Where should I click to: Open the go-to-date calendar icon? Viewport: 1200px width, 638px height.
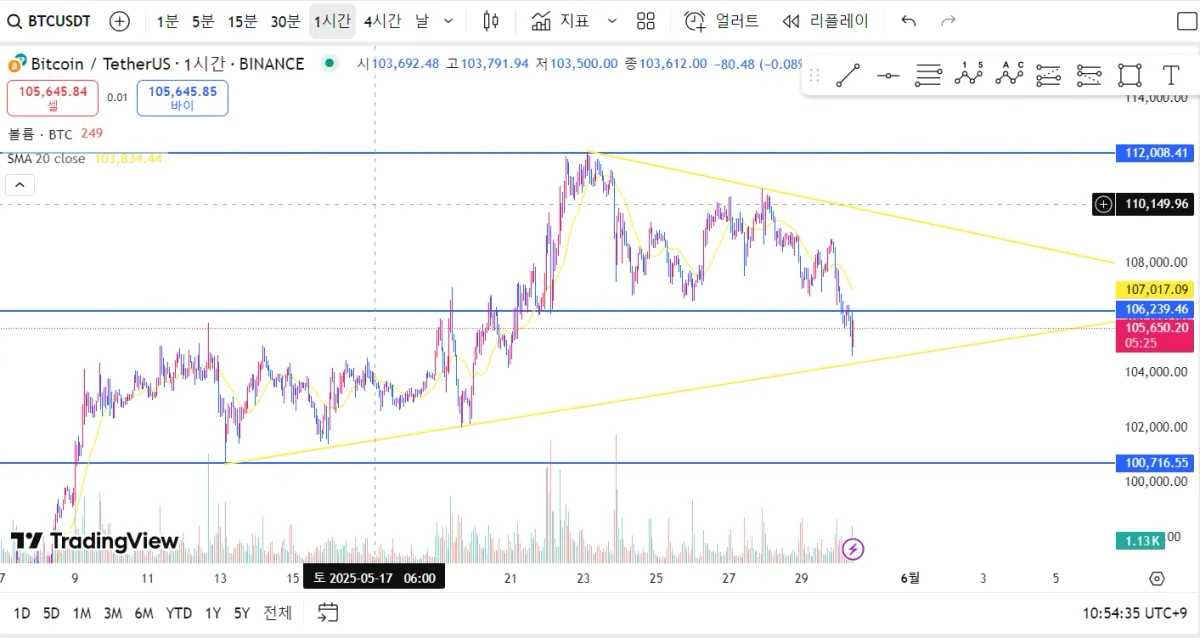(x=327, y=613)
